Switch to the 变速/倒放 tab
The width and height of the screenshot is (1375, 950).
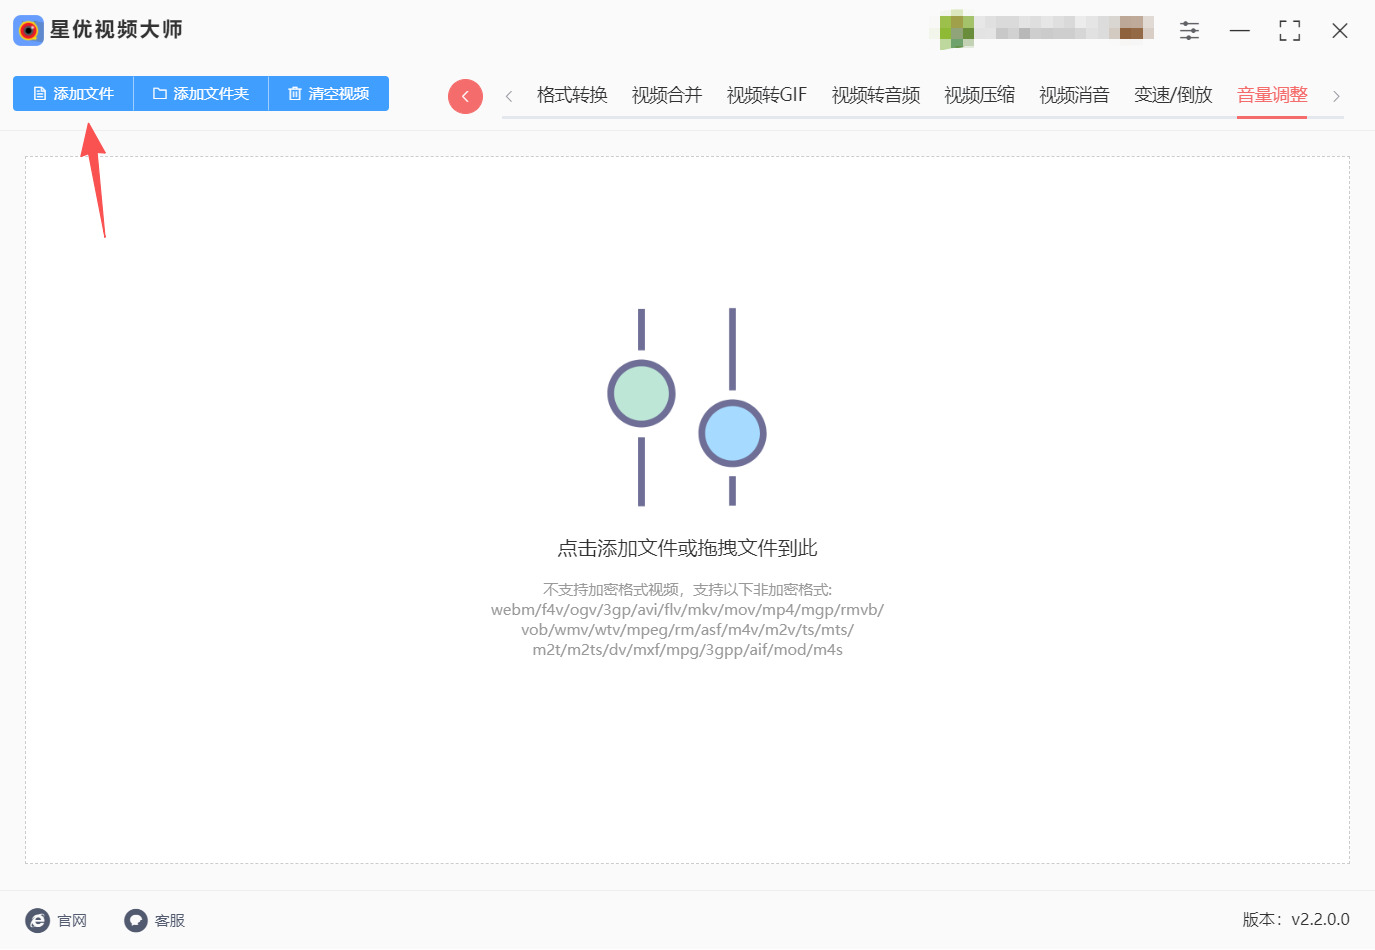coord(1173,95)
